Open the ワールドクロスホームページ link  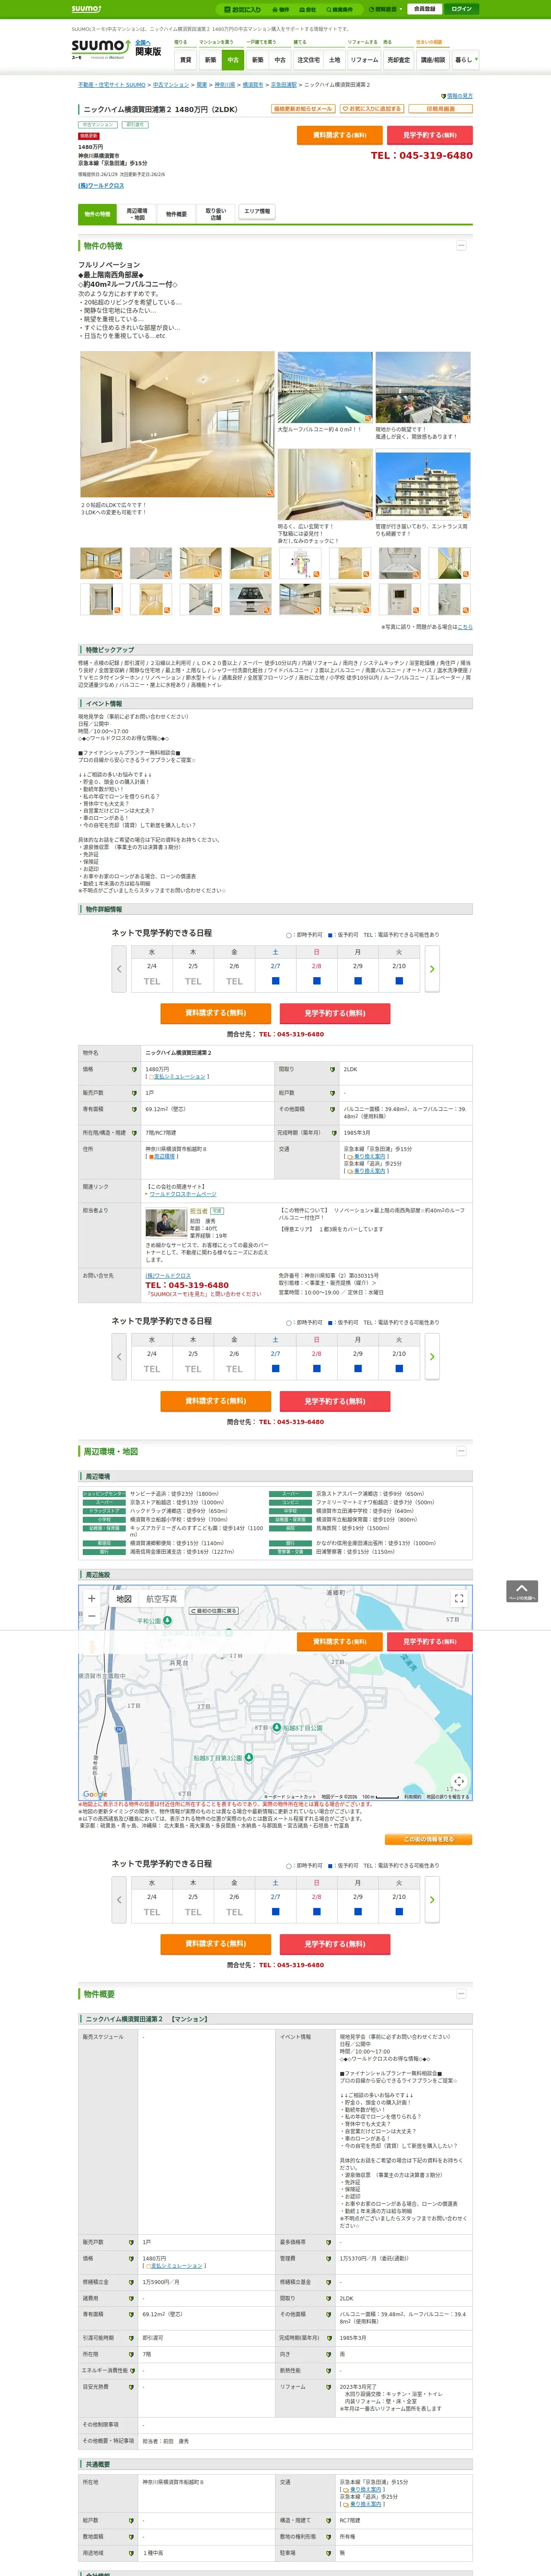[183, 1194]
